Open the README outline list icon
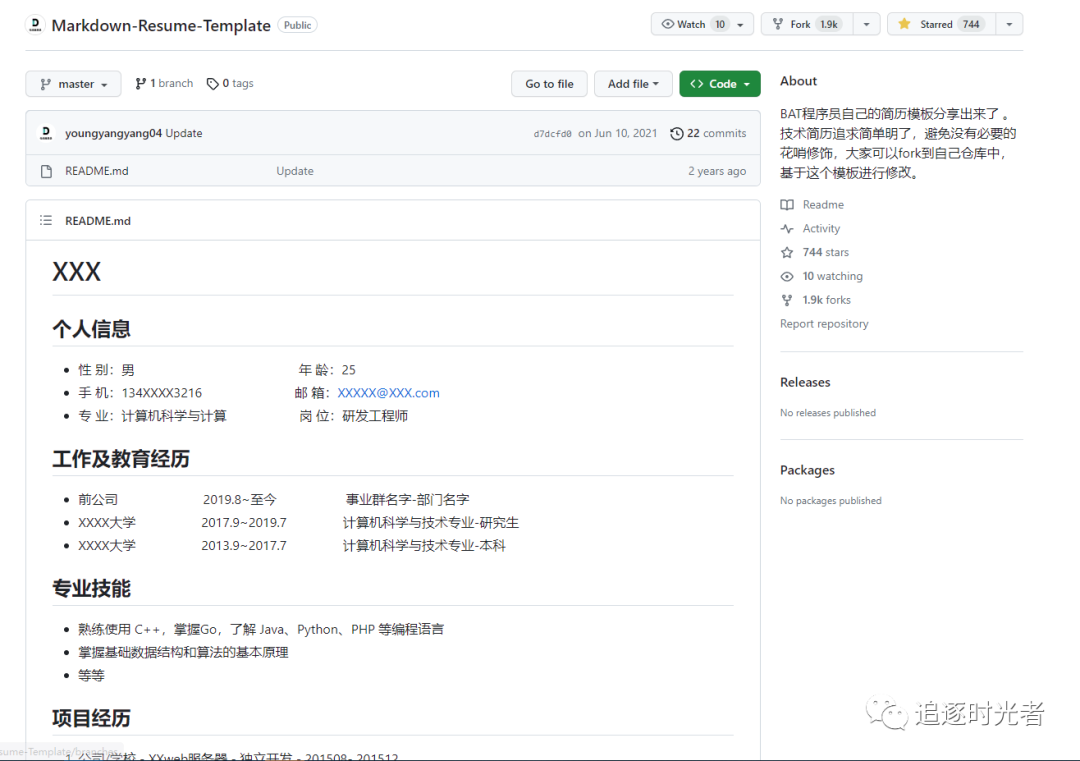The width and height of the screenshot is (1080, 761). tap(46, 220)
